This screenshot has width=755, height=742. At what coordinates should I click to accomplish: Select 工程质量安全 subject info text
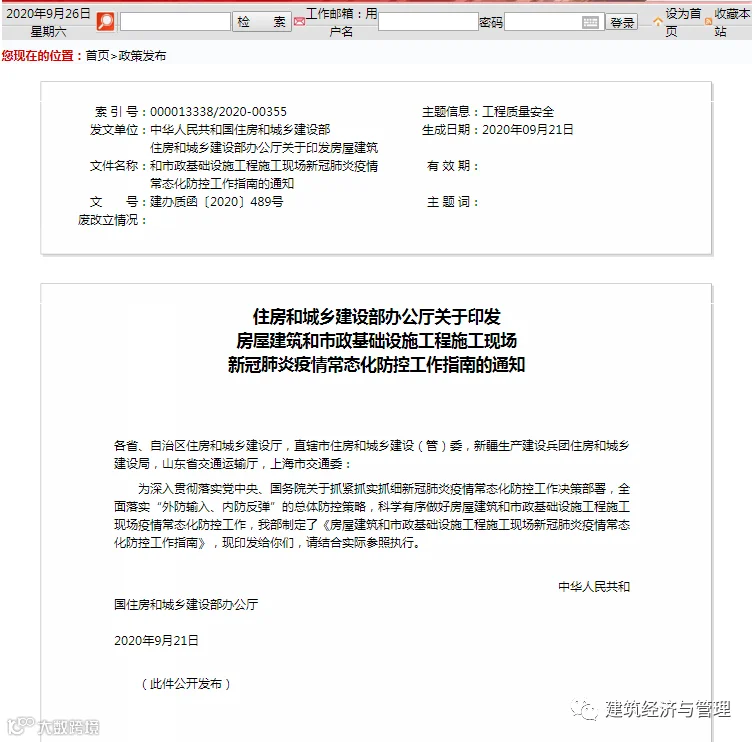pos(518,112)
